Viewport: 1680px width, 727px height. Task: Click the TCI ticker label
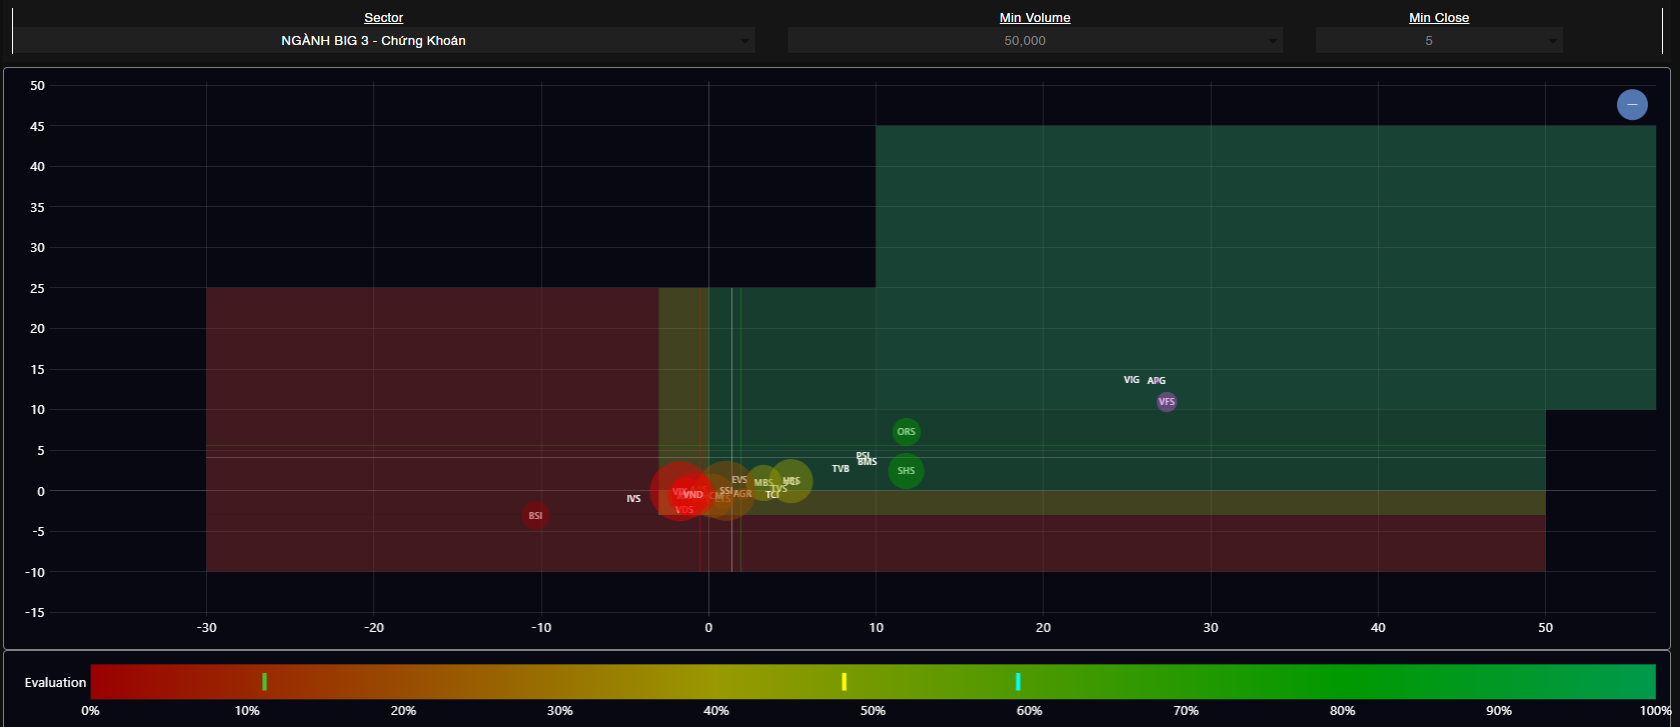click(772, 495)
